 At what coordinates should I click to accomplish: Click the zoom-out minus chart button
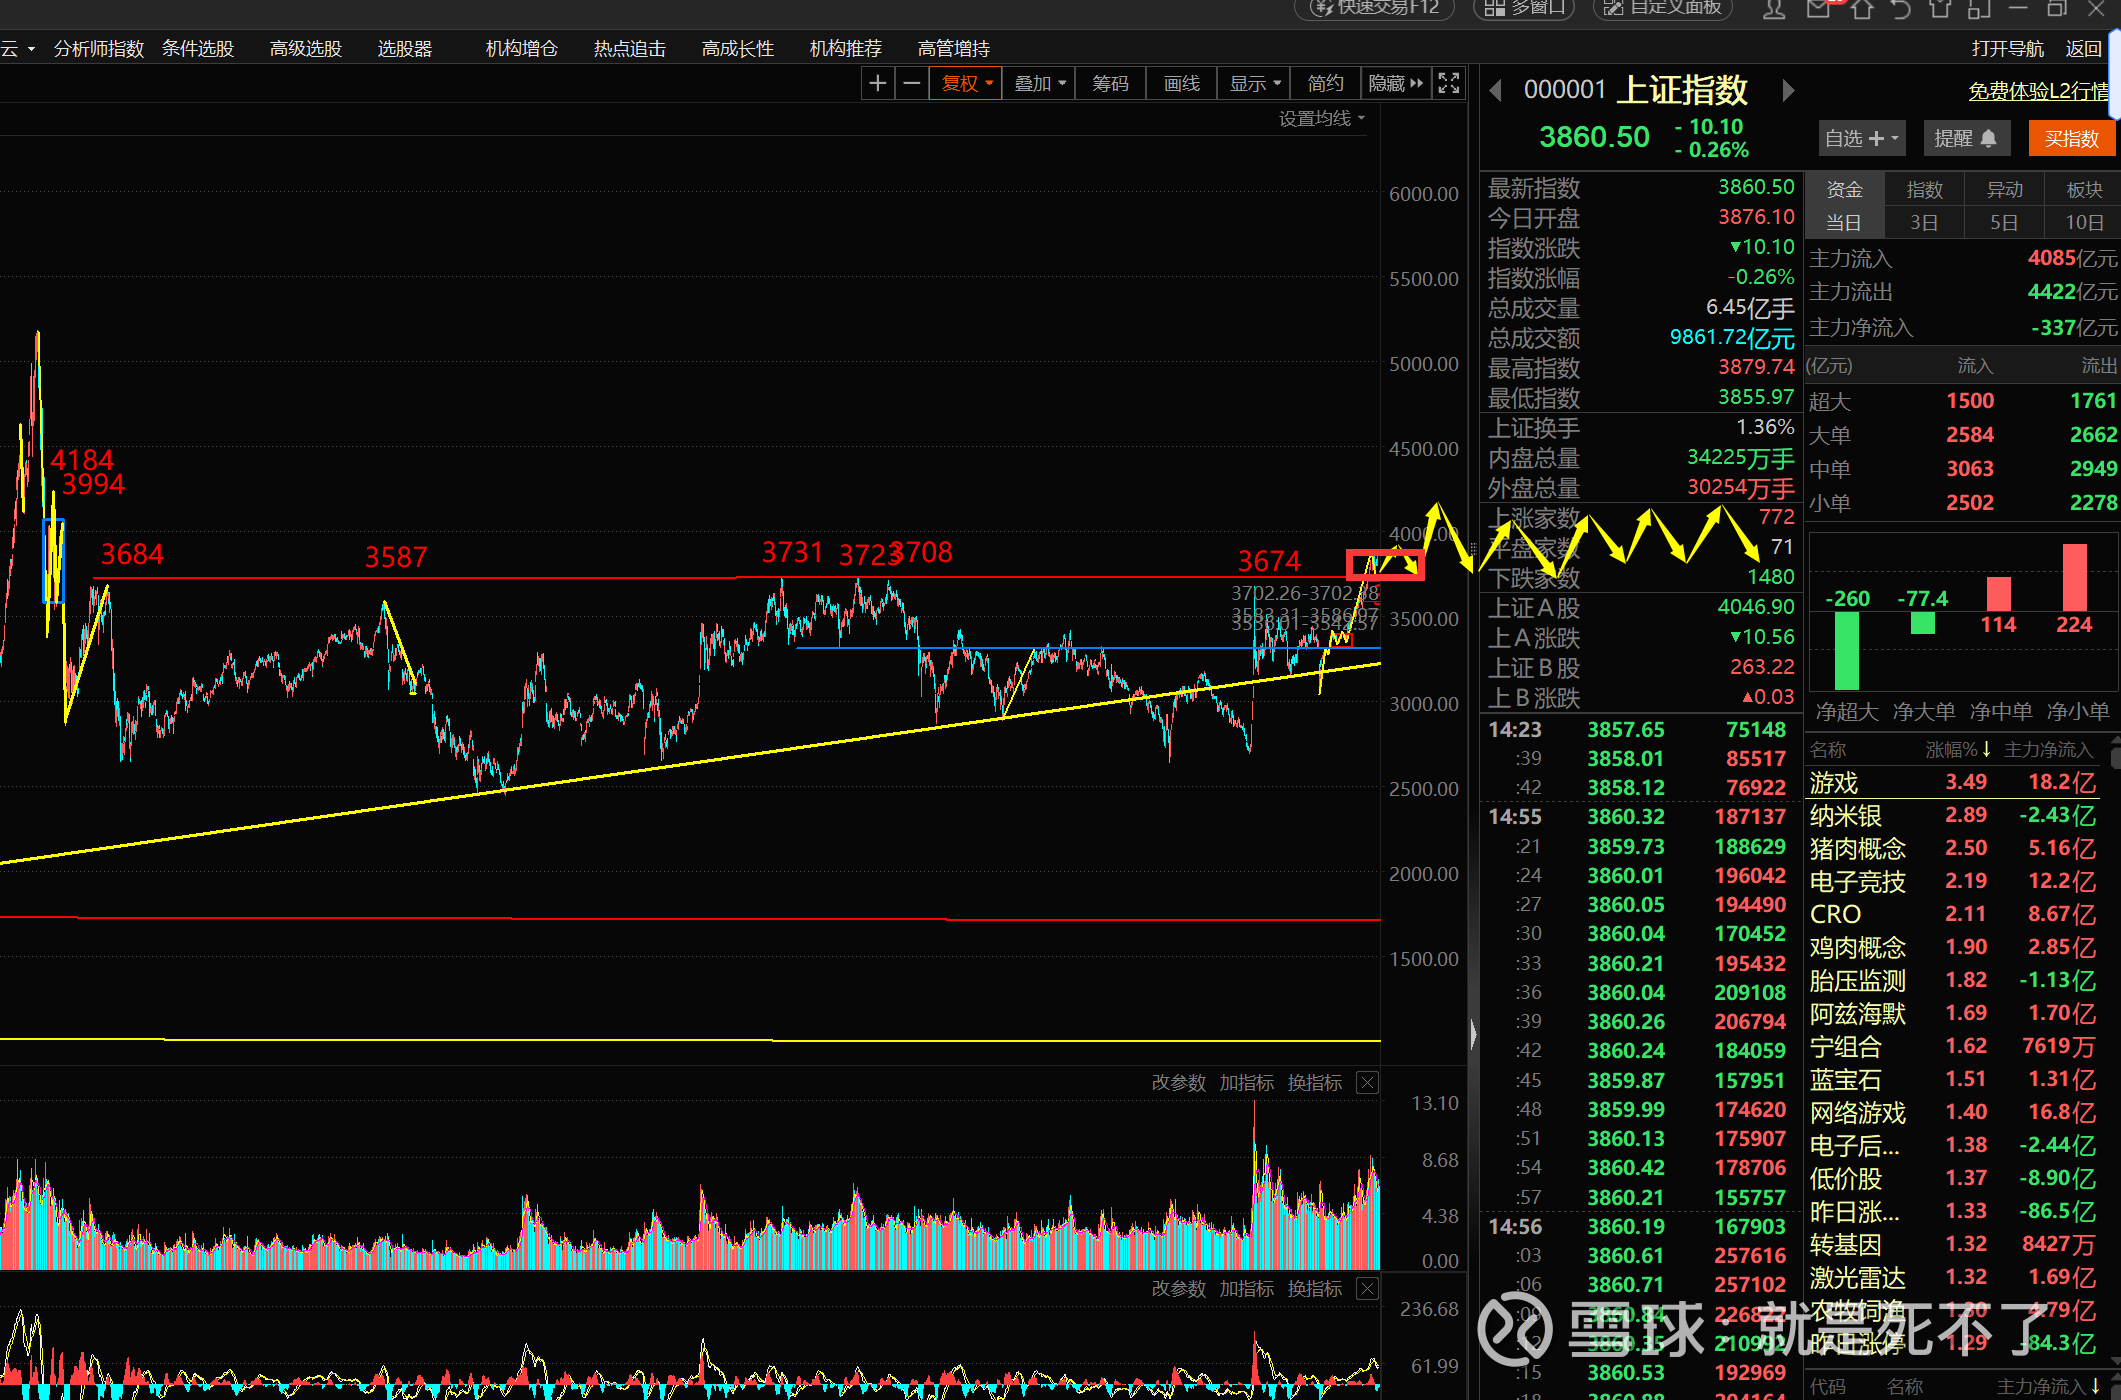pyautogui.click(x=911, y=83)
